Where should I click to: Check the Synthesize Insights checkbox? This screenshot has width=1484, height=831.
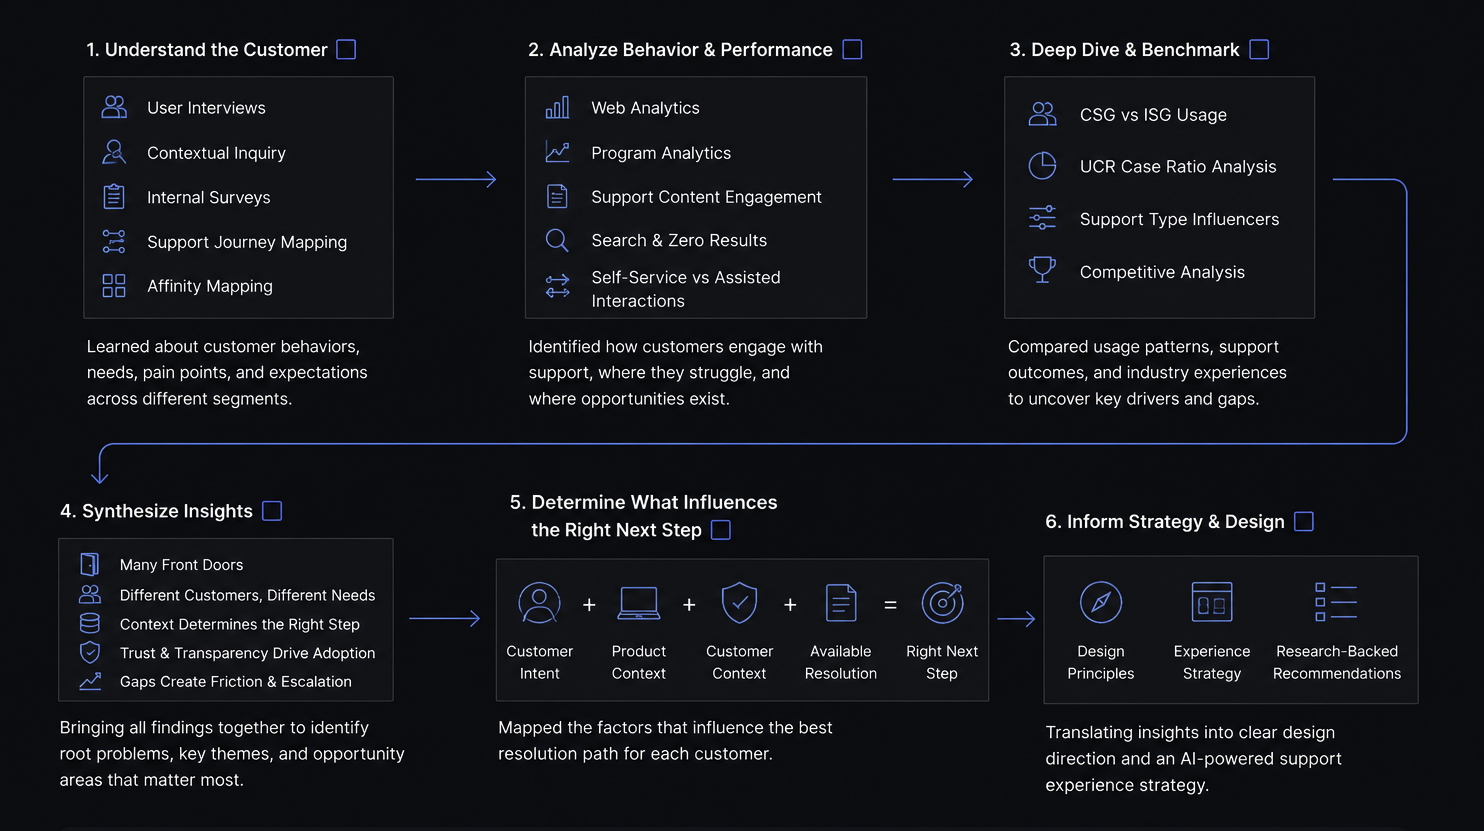272,511
